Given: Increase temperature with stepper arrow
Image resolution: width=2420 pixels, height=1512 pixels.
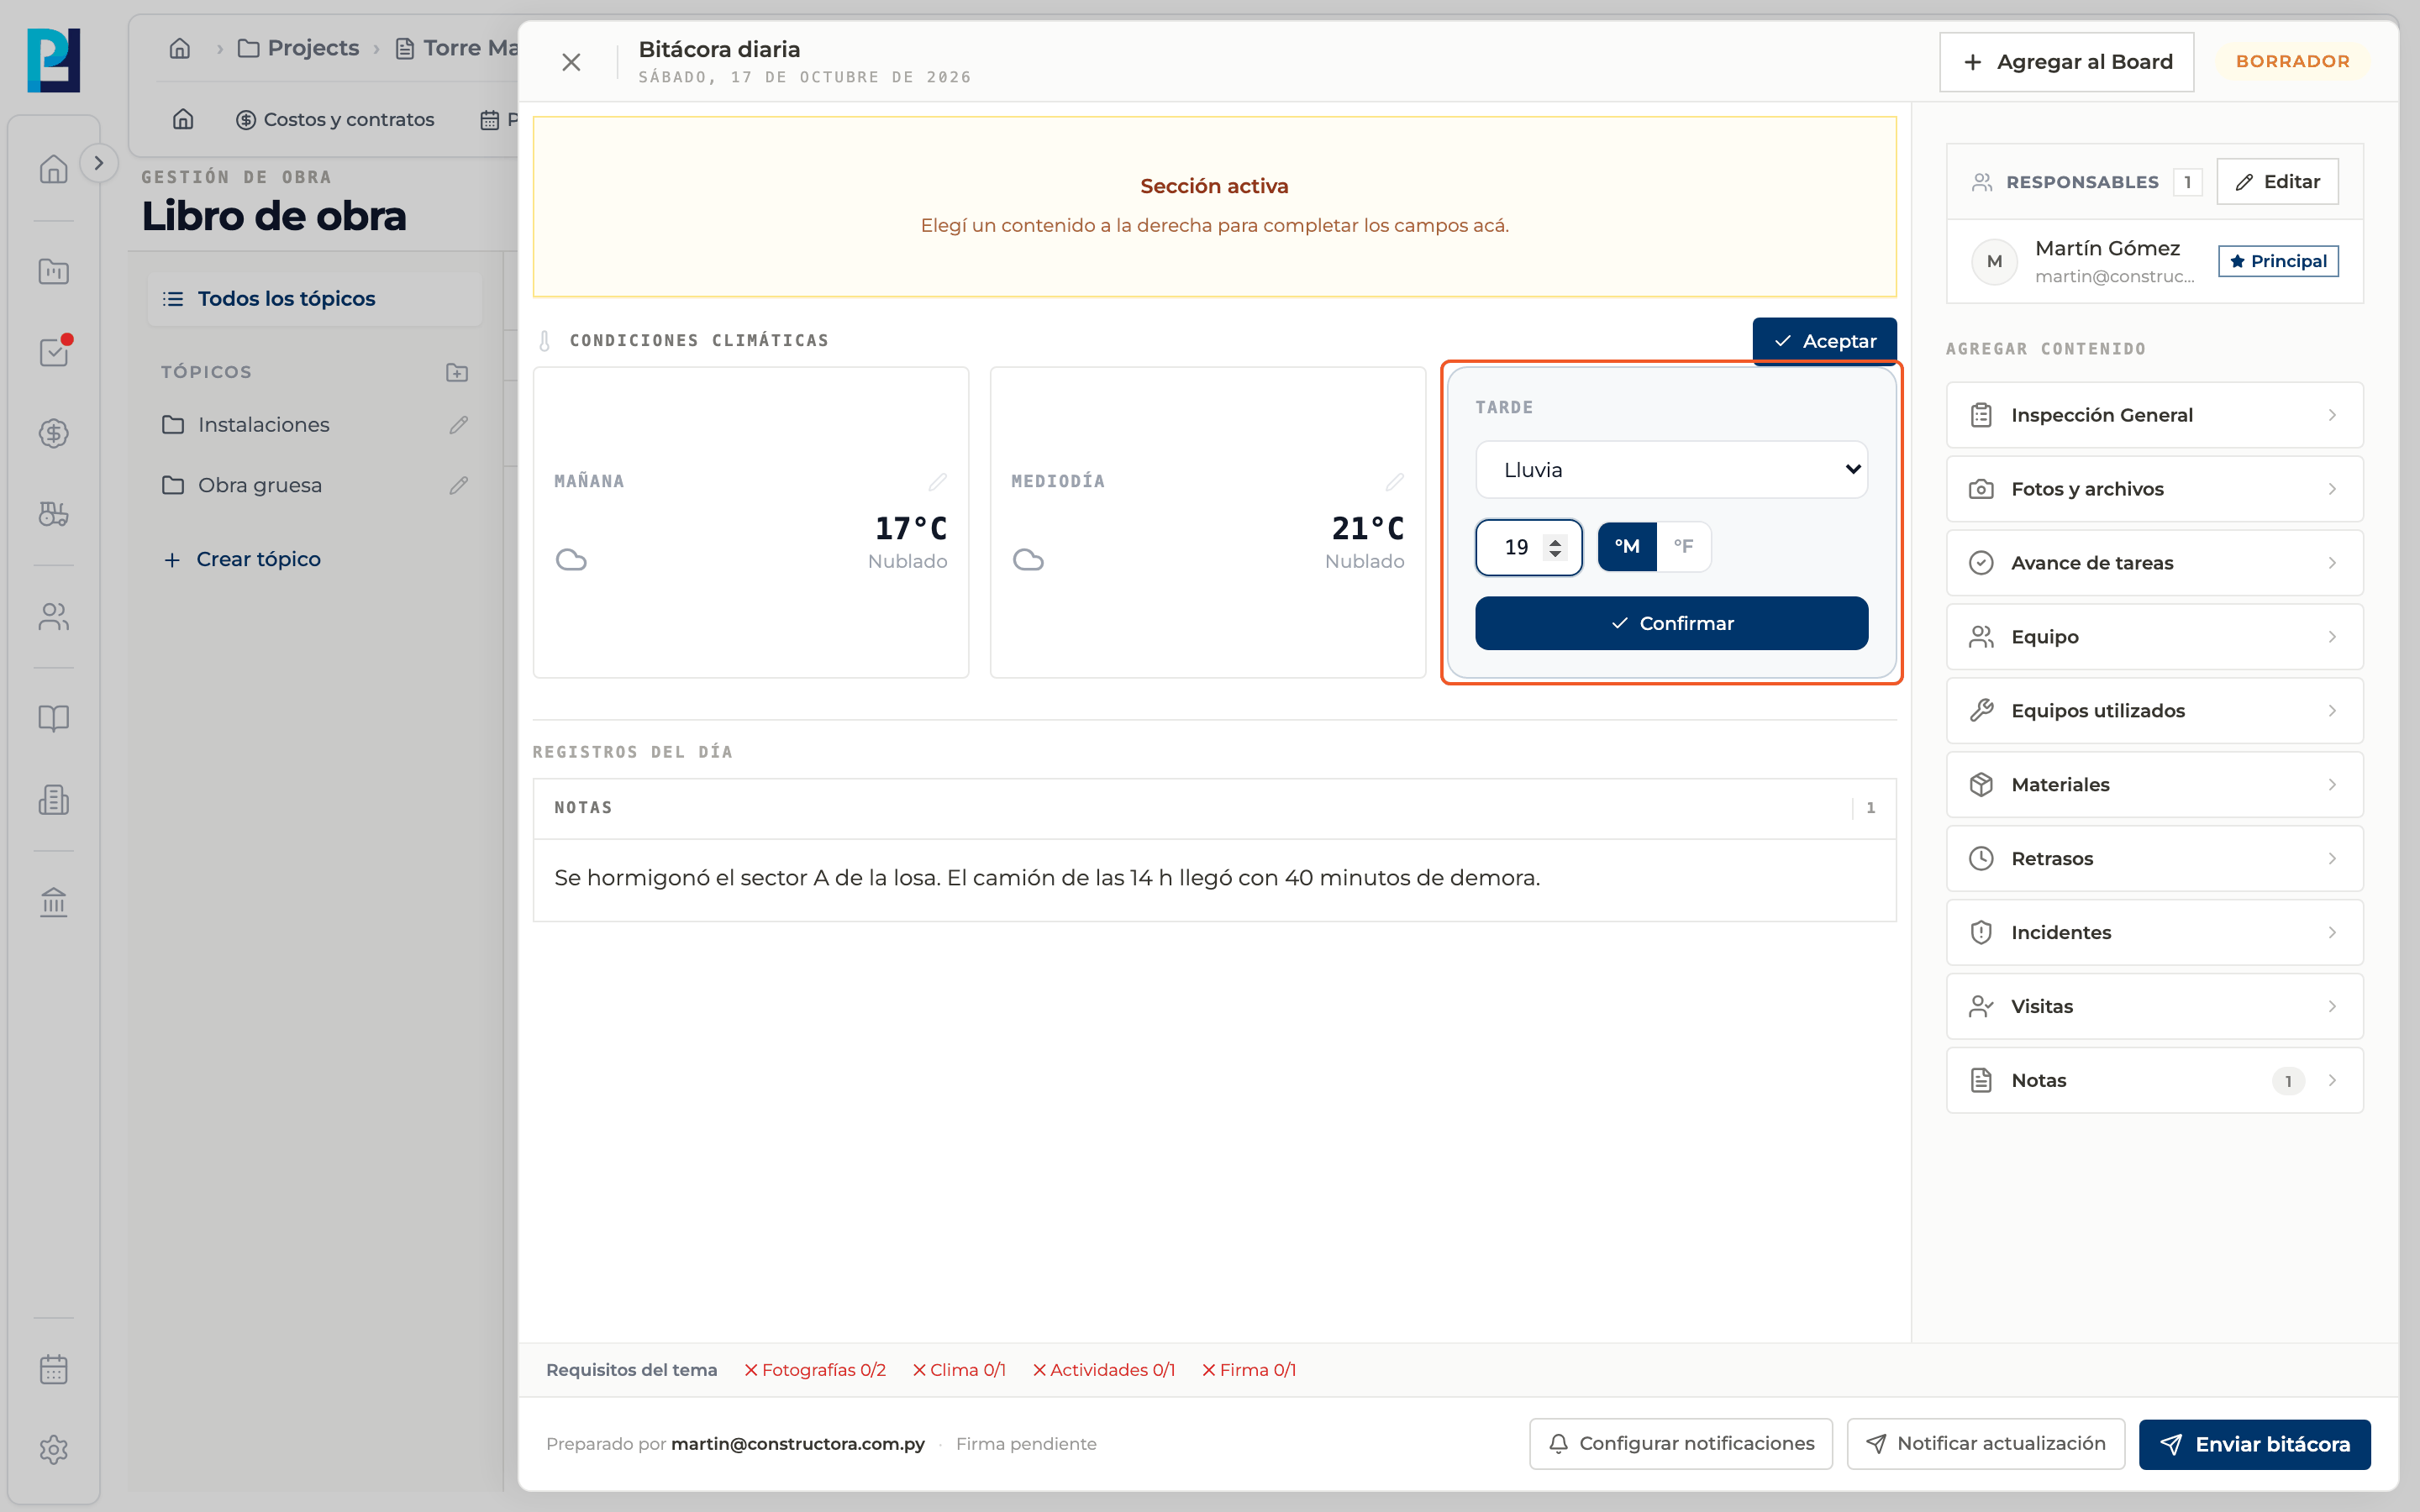Looking at the screenshot, I should click(x=1555, y=541).
